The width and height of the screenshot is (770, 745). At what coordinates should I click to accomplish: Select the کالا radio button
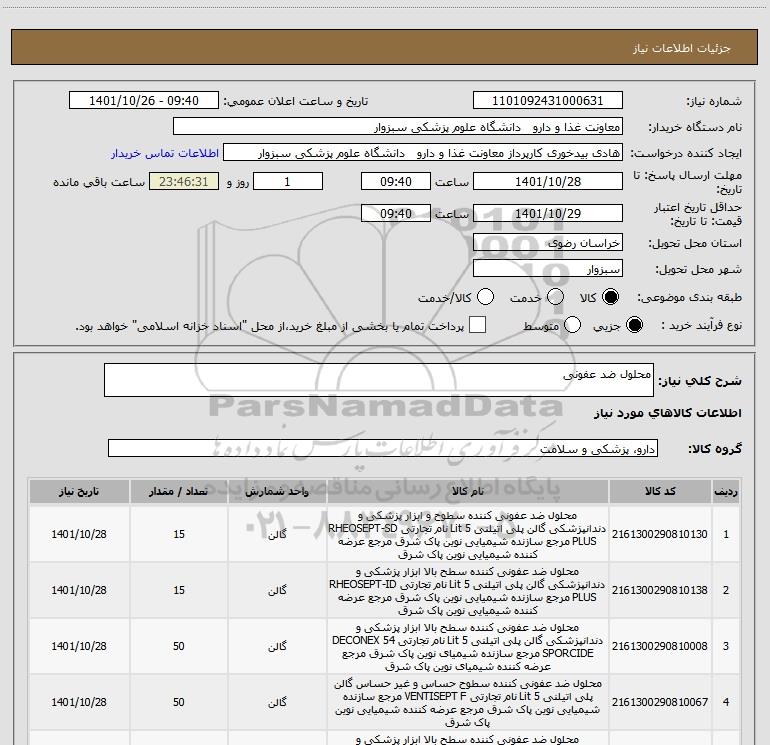tap(610, 297)
